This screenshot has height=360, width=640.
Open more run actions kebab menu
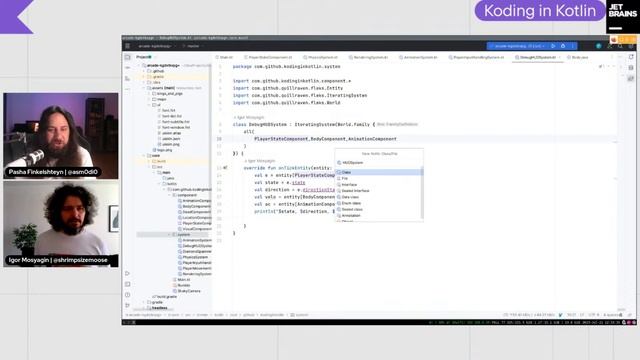tap(572, 46)
